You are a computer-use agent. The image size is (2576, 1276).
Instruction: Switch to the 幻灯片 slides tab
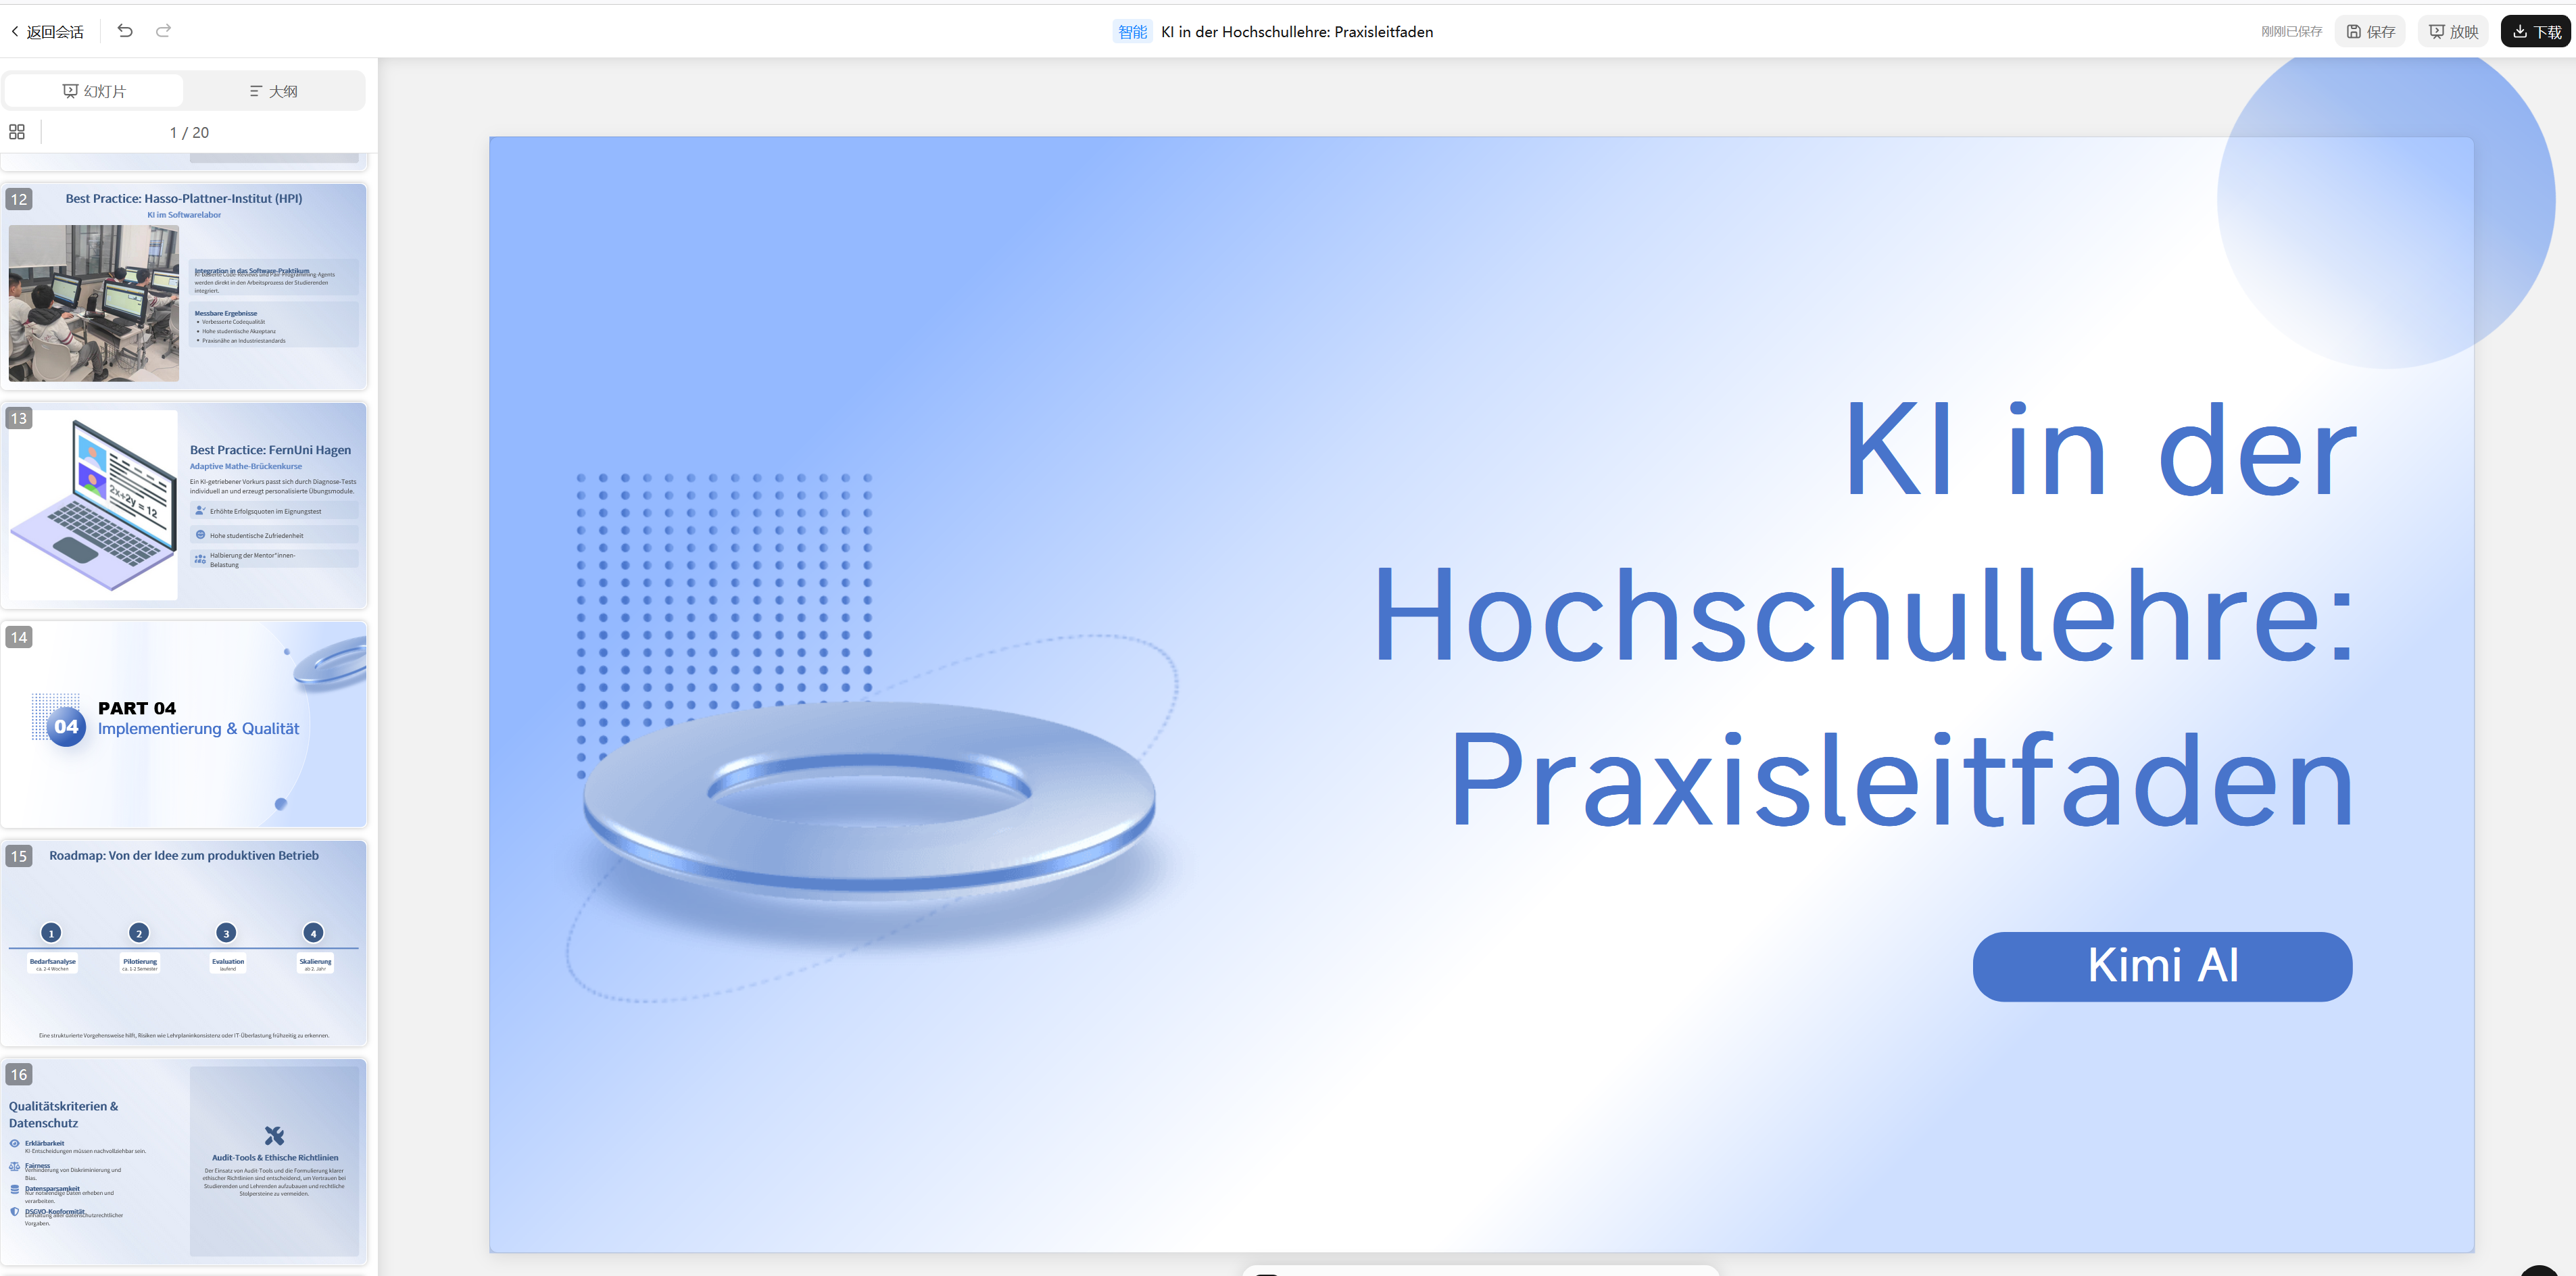[94, 90]
